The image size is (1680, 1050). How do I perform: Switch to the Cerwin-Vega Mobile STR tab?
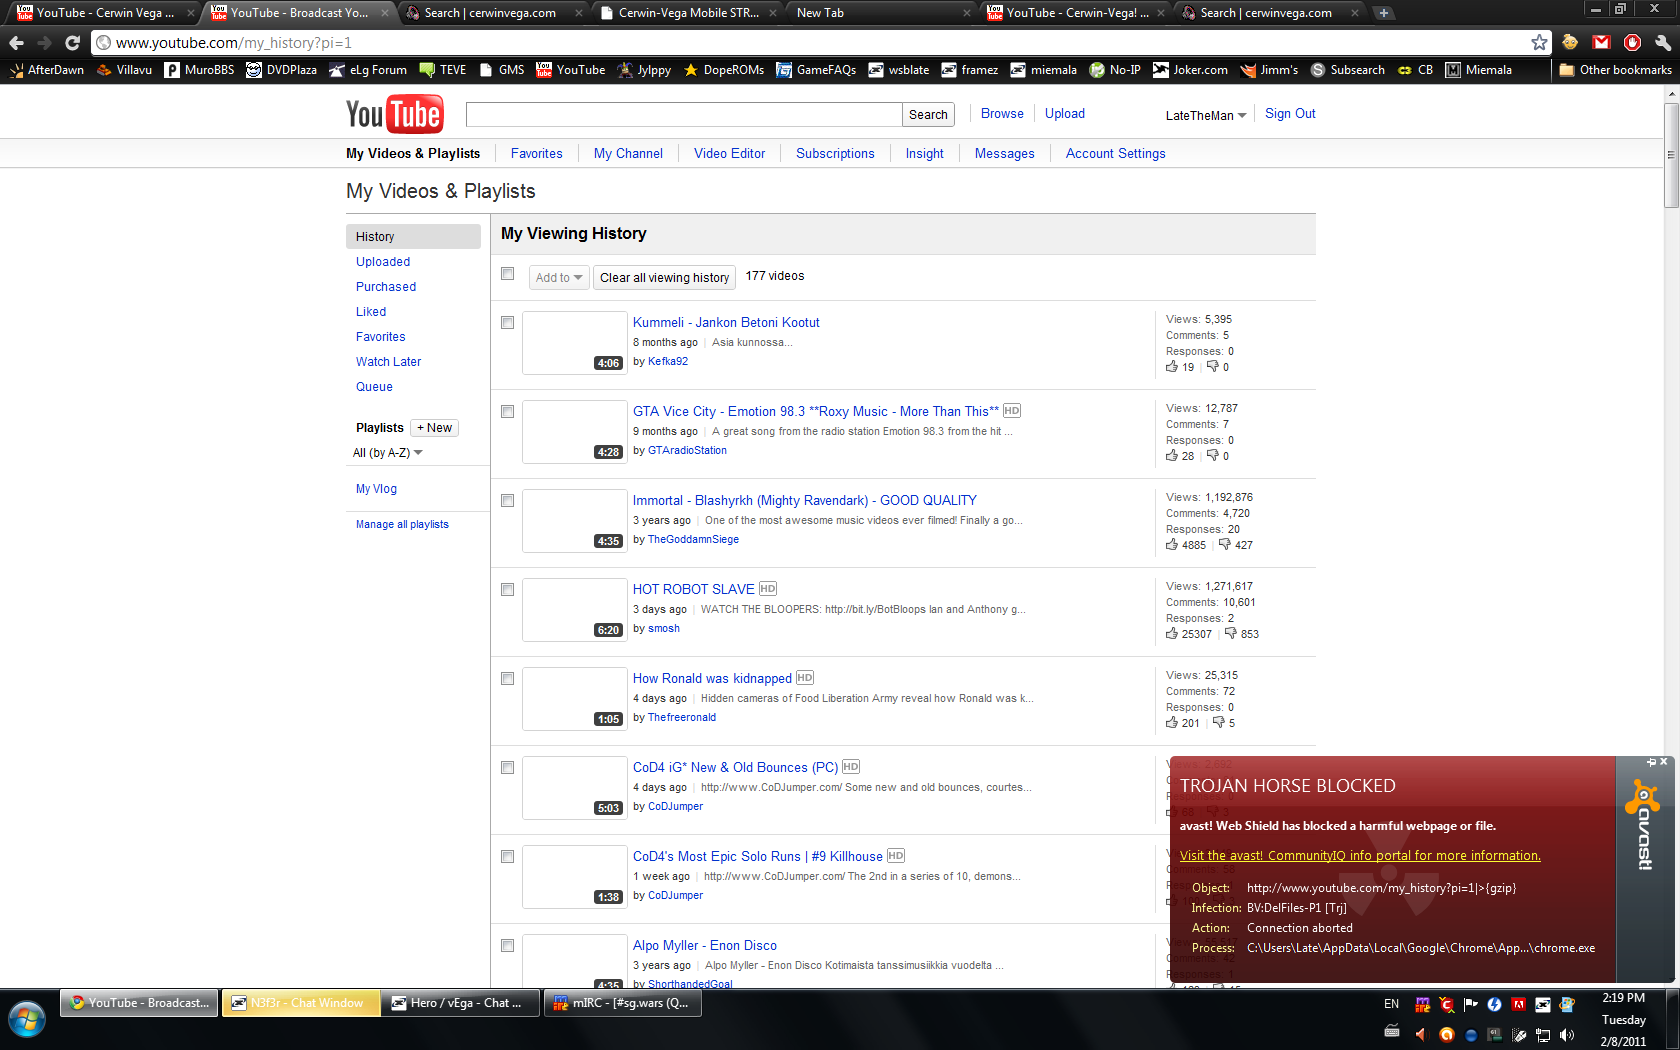688,13
